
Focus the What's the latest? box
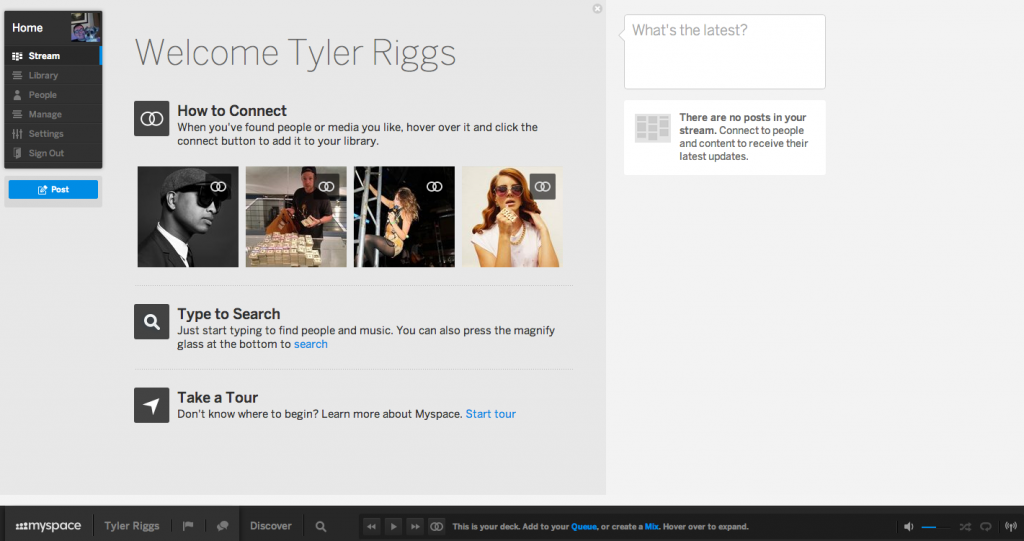pos(724,52)
